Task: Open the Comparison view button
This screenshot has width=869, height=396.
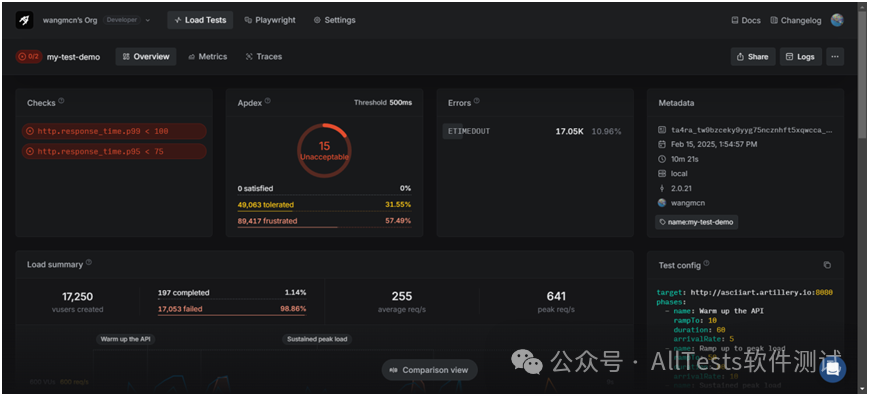Action: [430, 370]
